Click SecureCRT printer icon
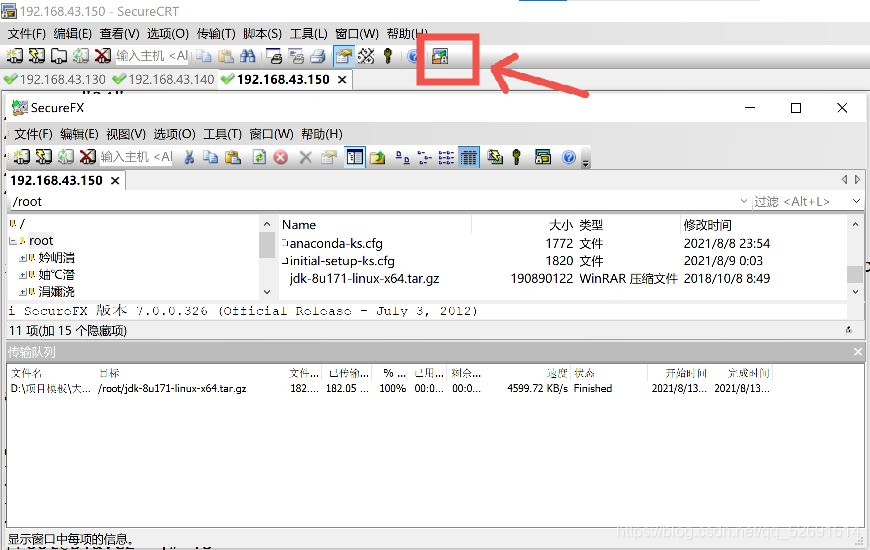Viewport: 870px width, 550px height. click(318, 55)
